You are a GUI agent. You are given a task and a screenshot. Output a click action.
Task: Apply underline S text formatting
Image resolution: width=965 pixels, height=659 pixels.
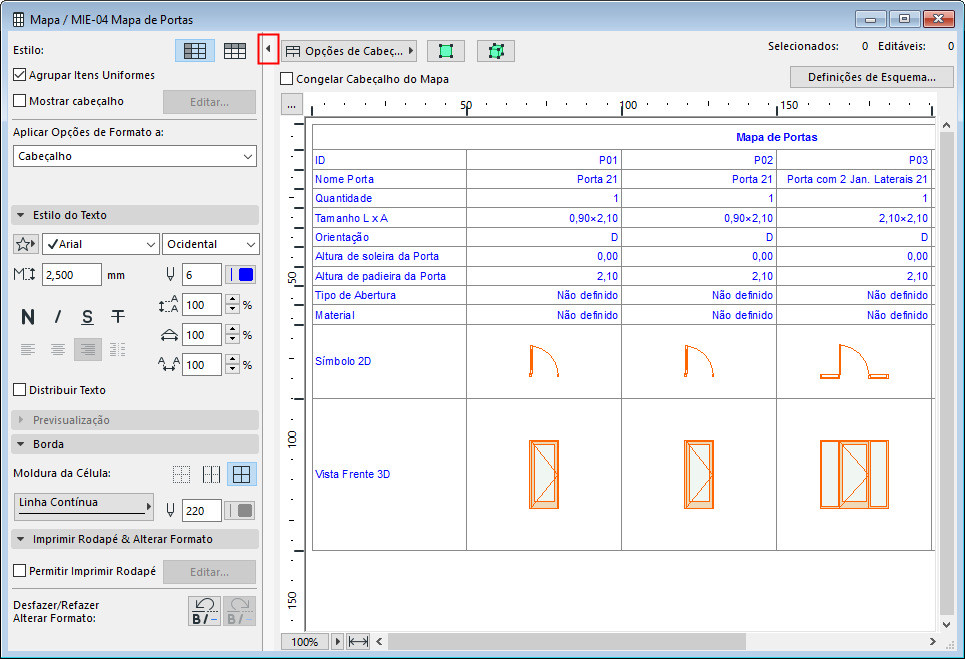pyautogui.click(x=88, y=317)
